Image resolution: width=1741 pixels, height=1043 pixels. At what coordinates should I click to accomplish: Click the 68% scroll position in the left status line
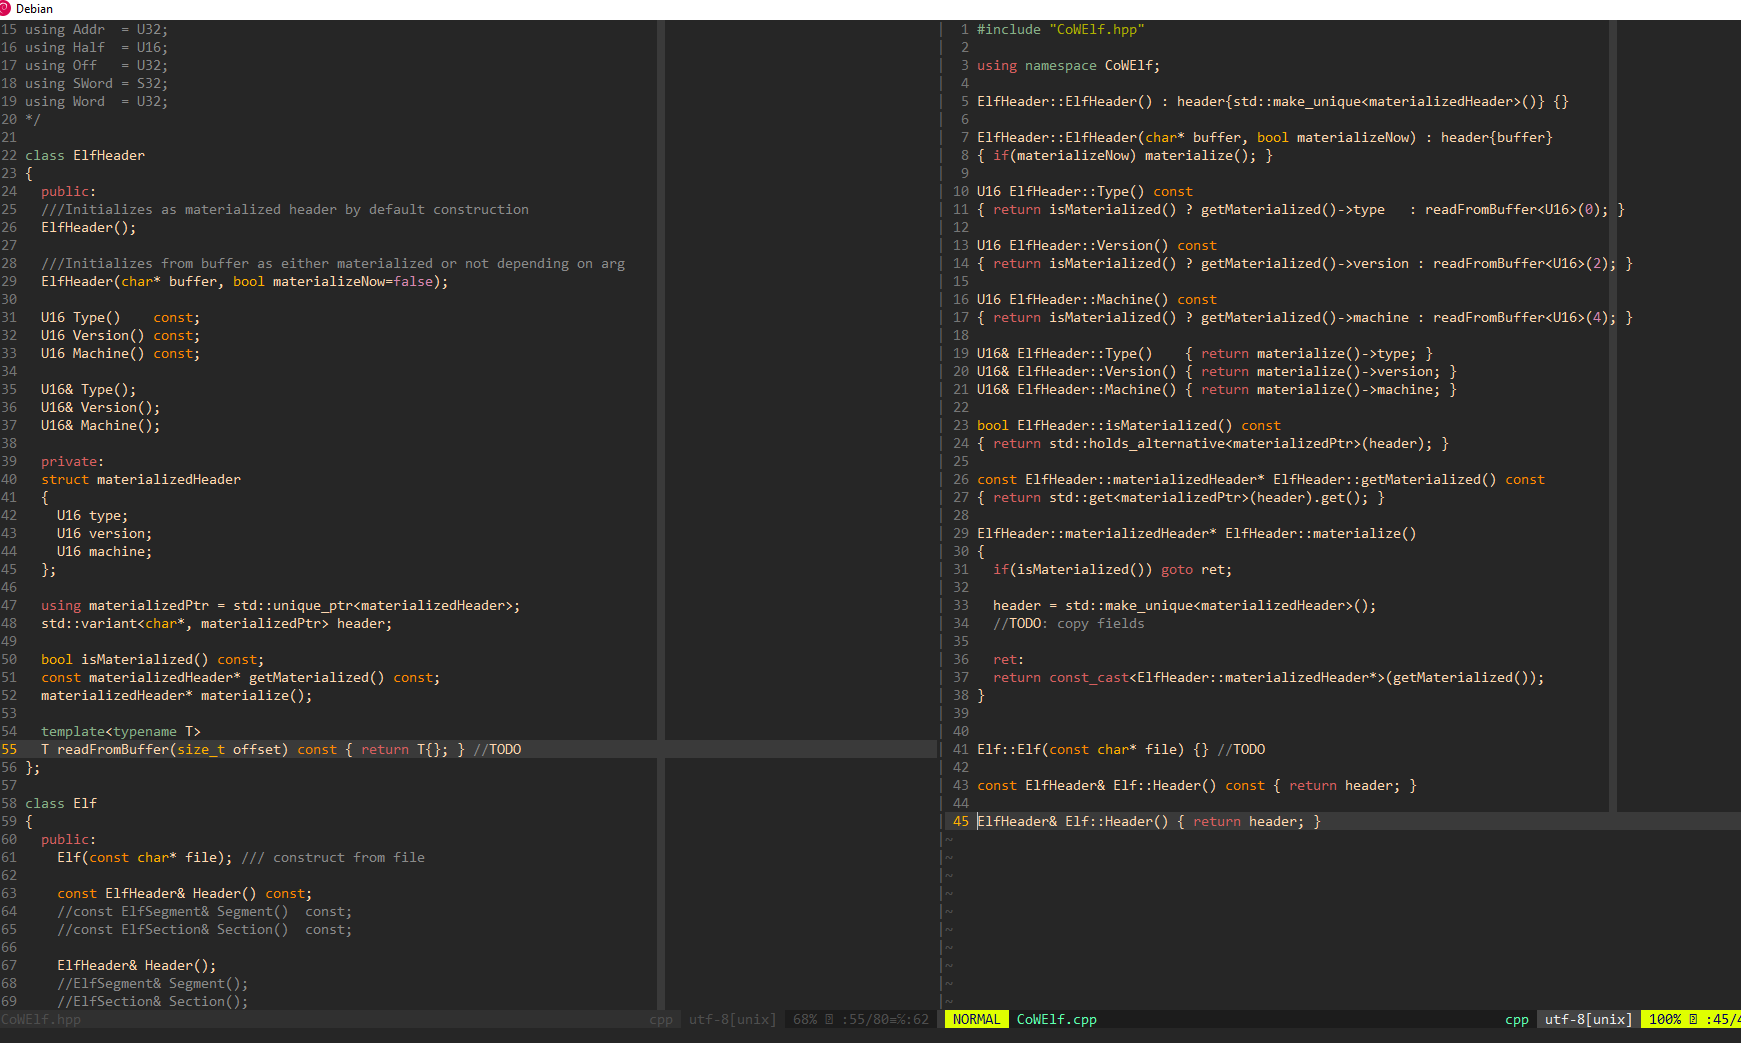(x=805, y=1019)
